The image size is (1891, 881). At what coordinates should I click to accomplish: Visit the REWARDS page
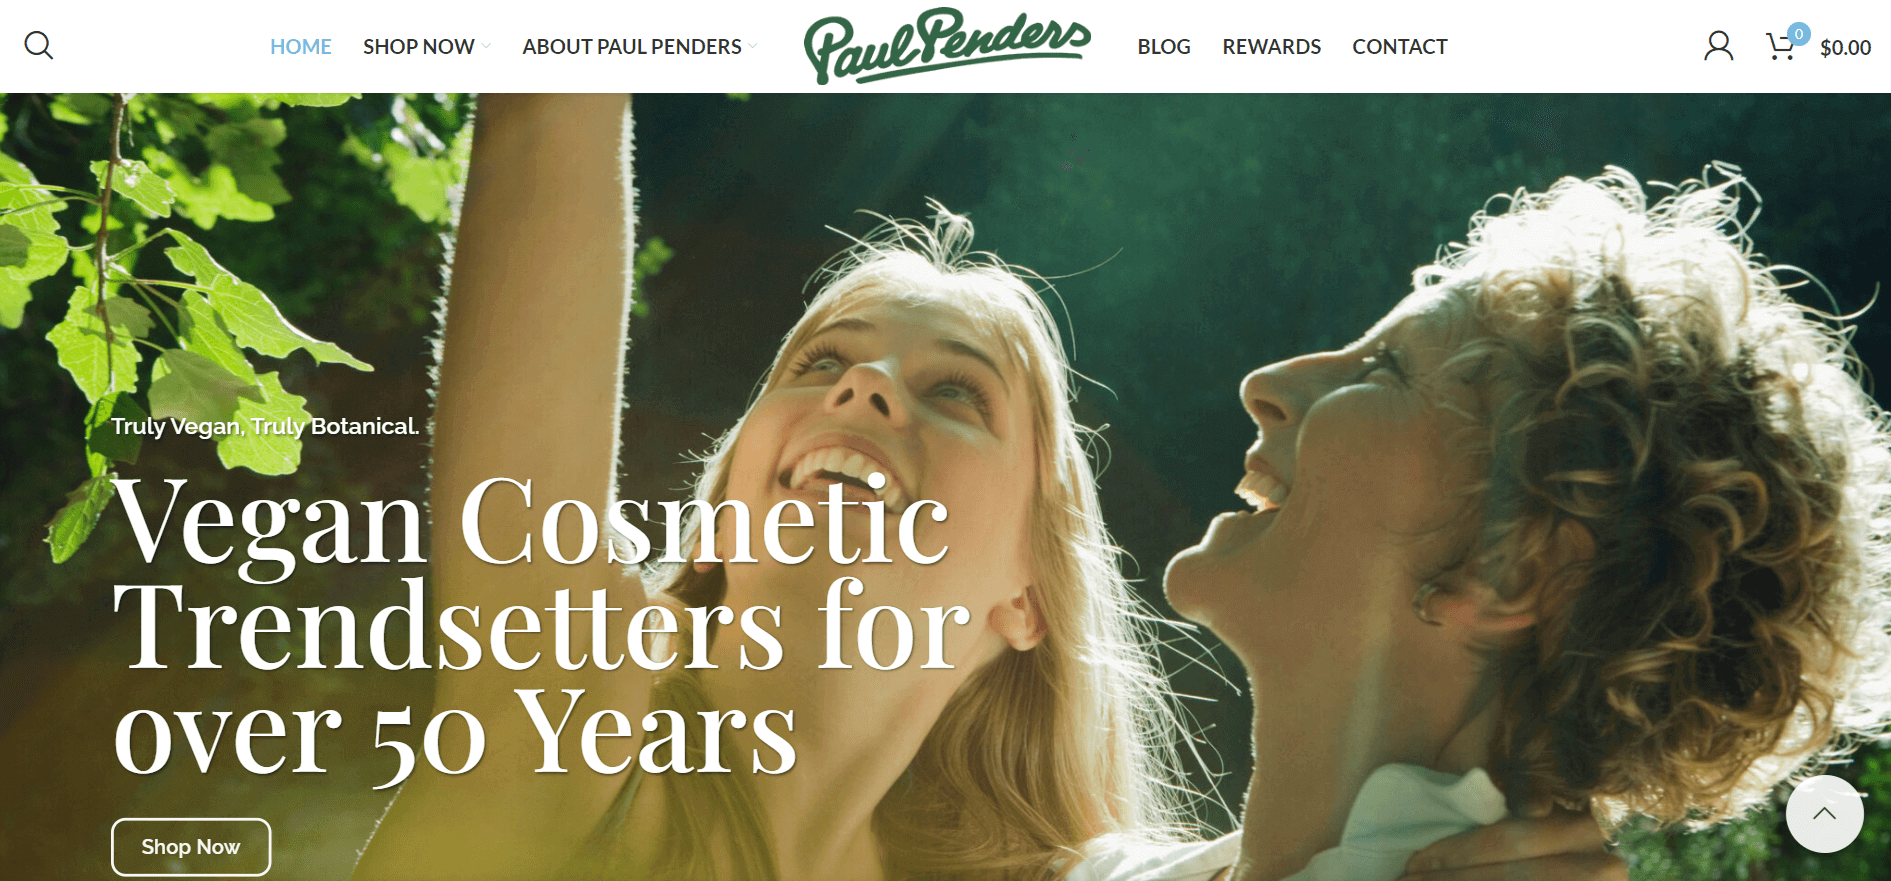point(1271,47)
